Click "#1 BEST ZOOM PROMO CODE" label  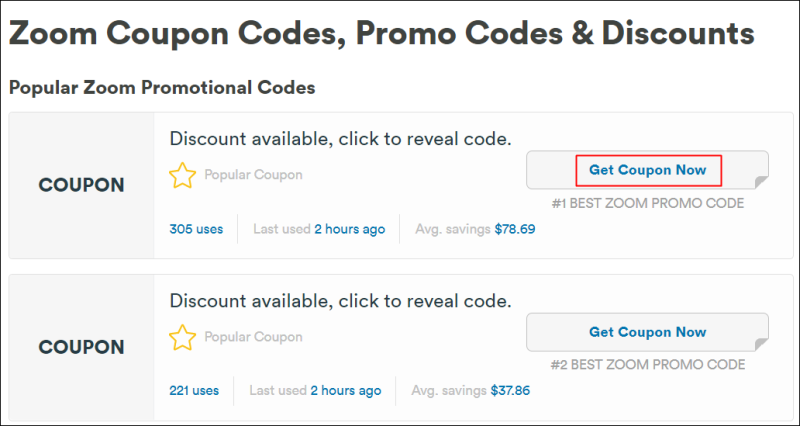[x=647, y=203]
